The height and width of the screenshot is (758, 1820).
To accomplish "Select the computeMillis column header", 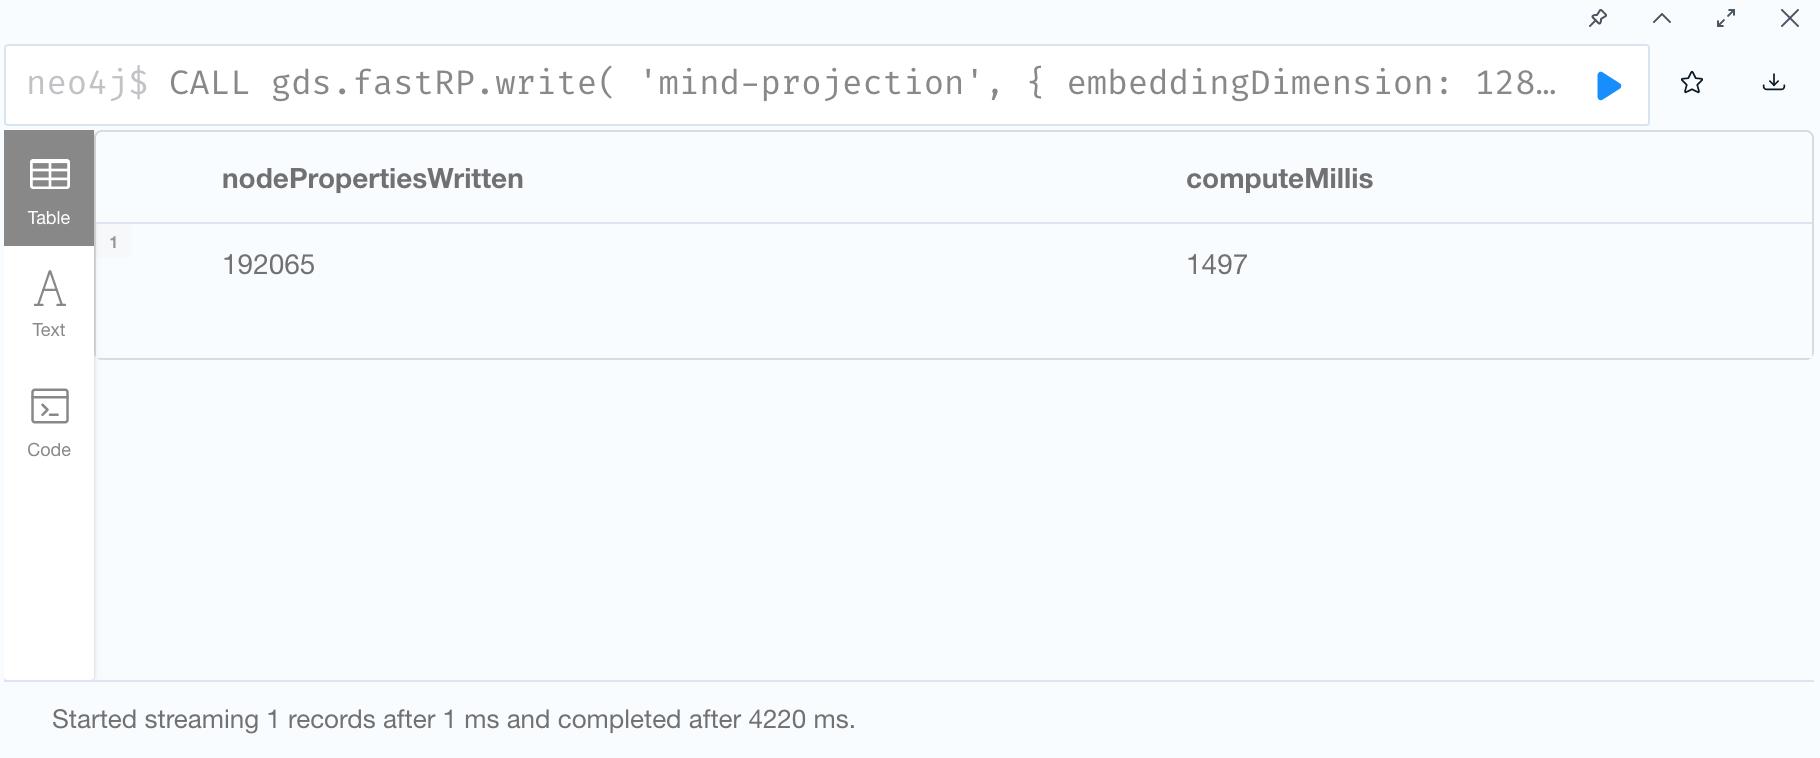I will 1279,179.
